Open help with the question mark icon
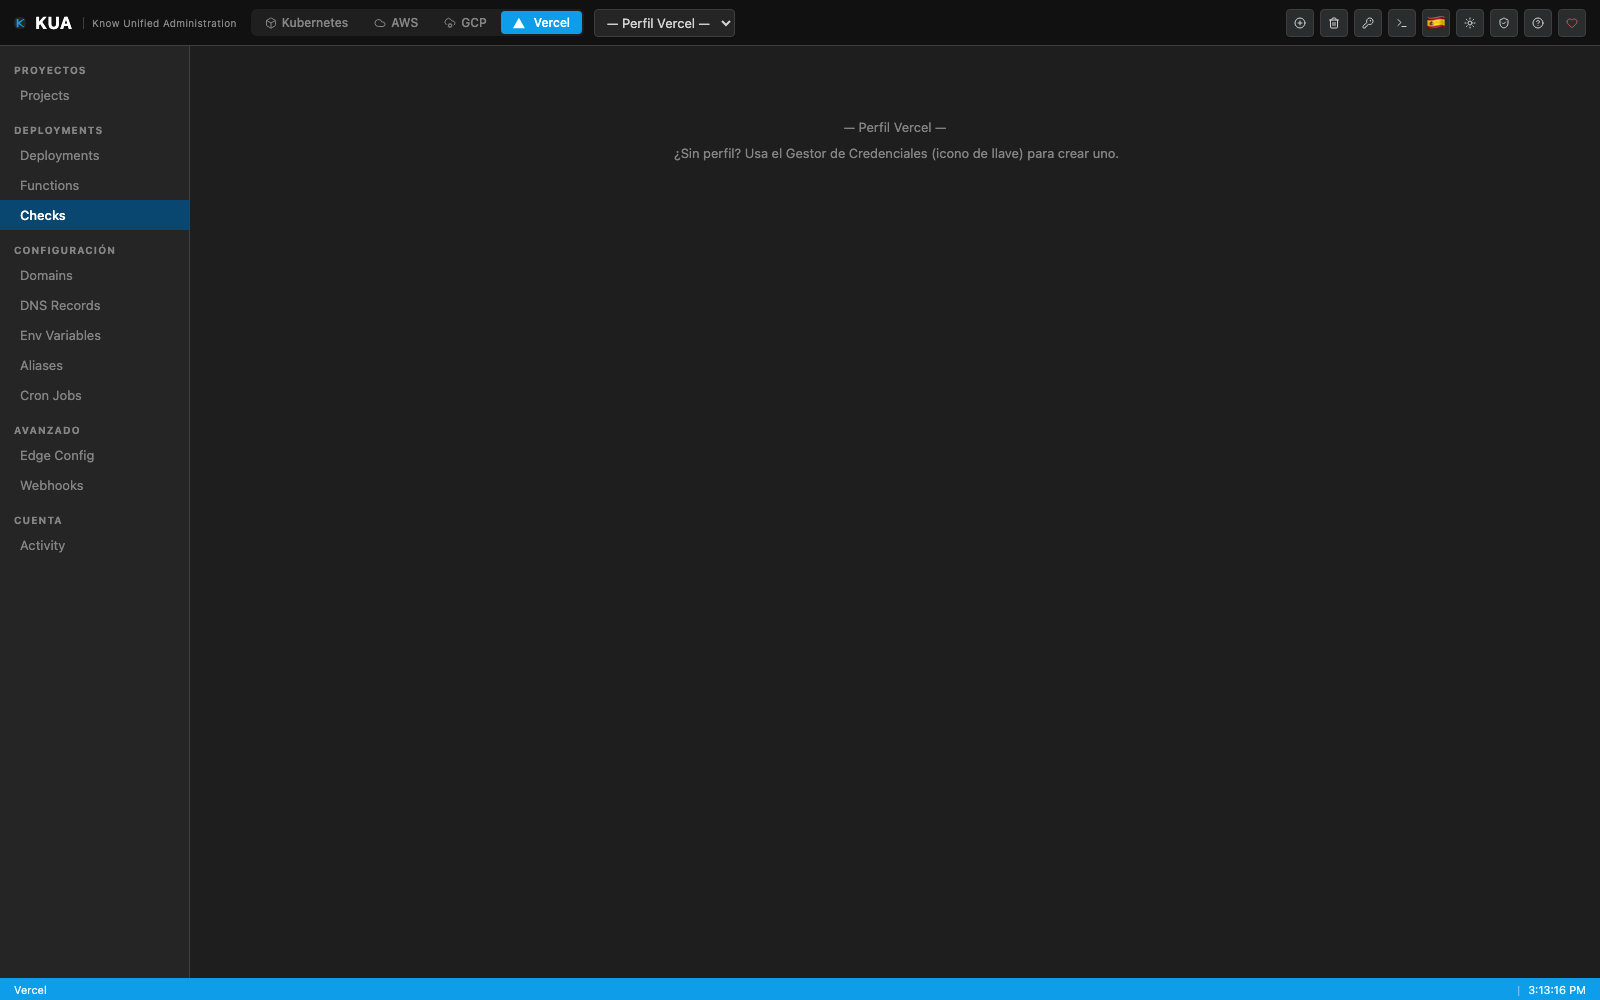Image resolution: width=1600 pixels, height=1000 pixels. (1538, 23)
